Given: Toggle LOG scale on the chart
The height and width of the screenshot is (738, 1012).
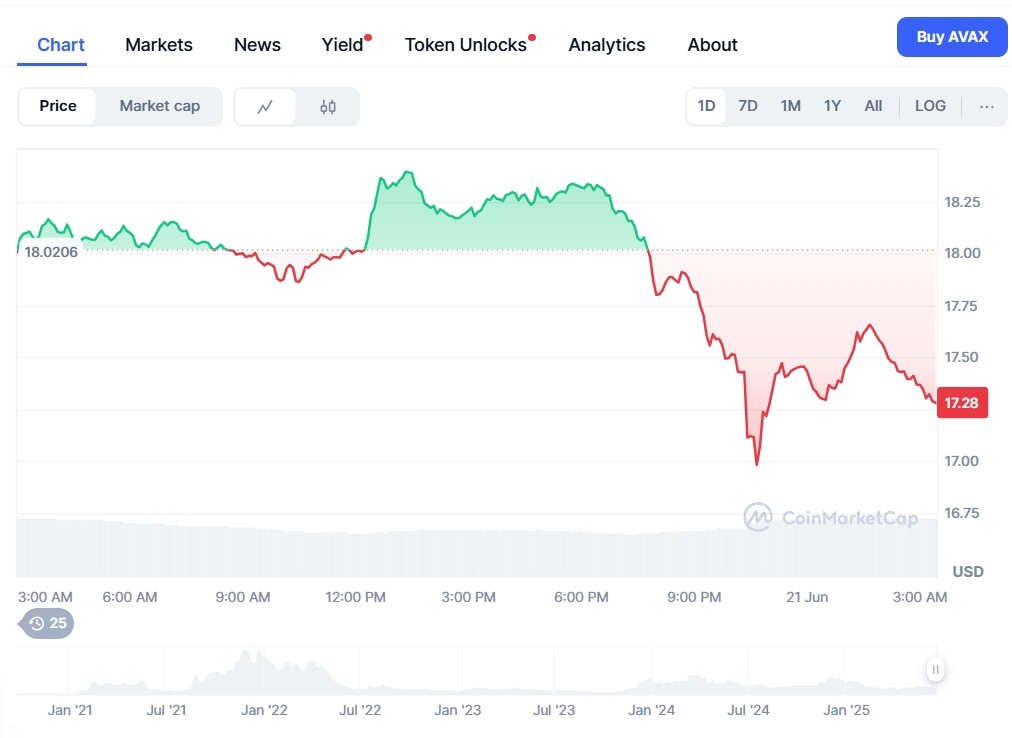Looking at the screenshot, I should (930, 106).
